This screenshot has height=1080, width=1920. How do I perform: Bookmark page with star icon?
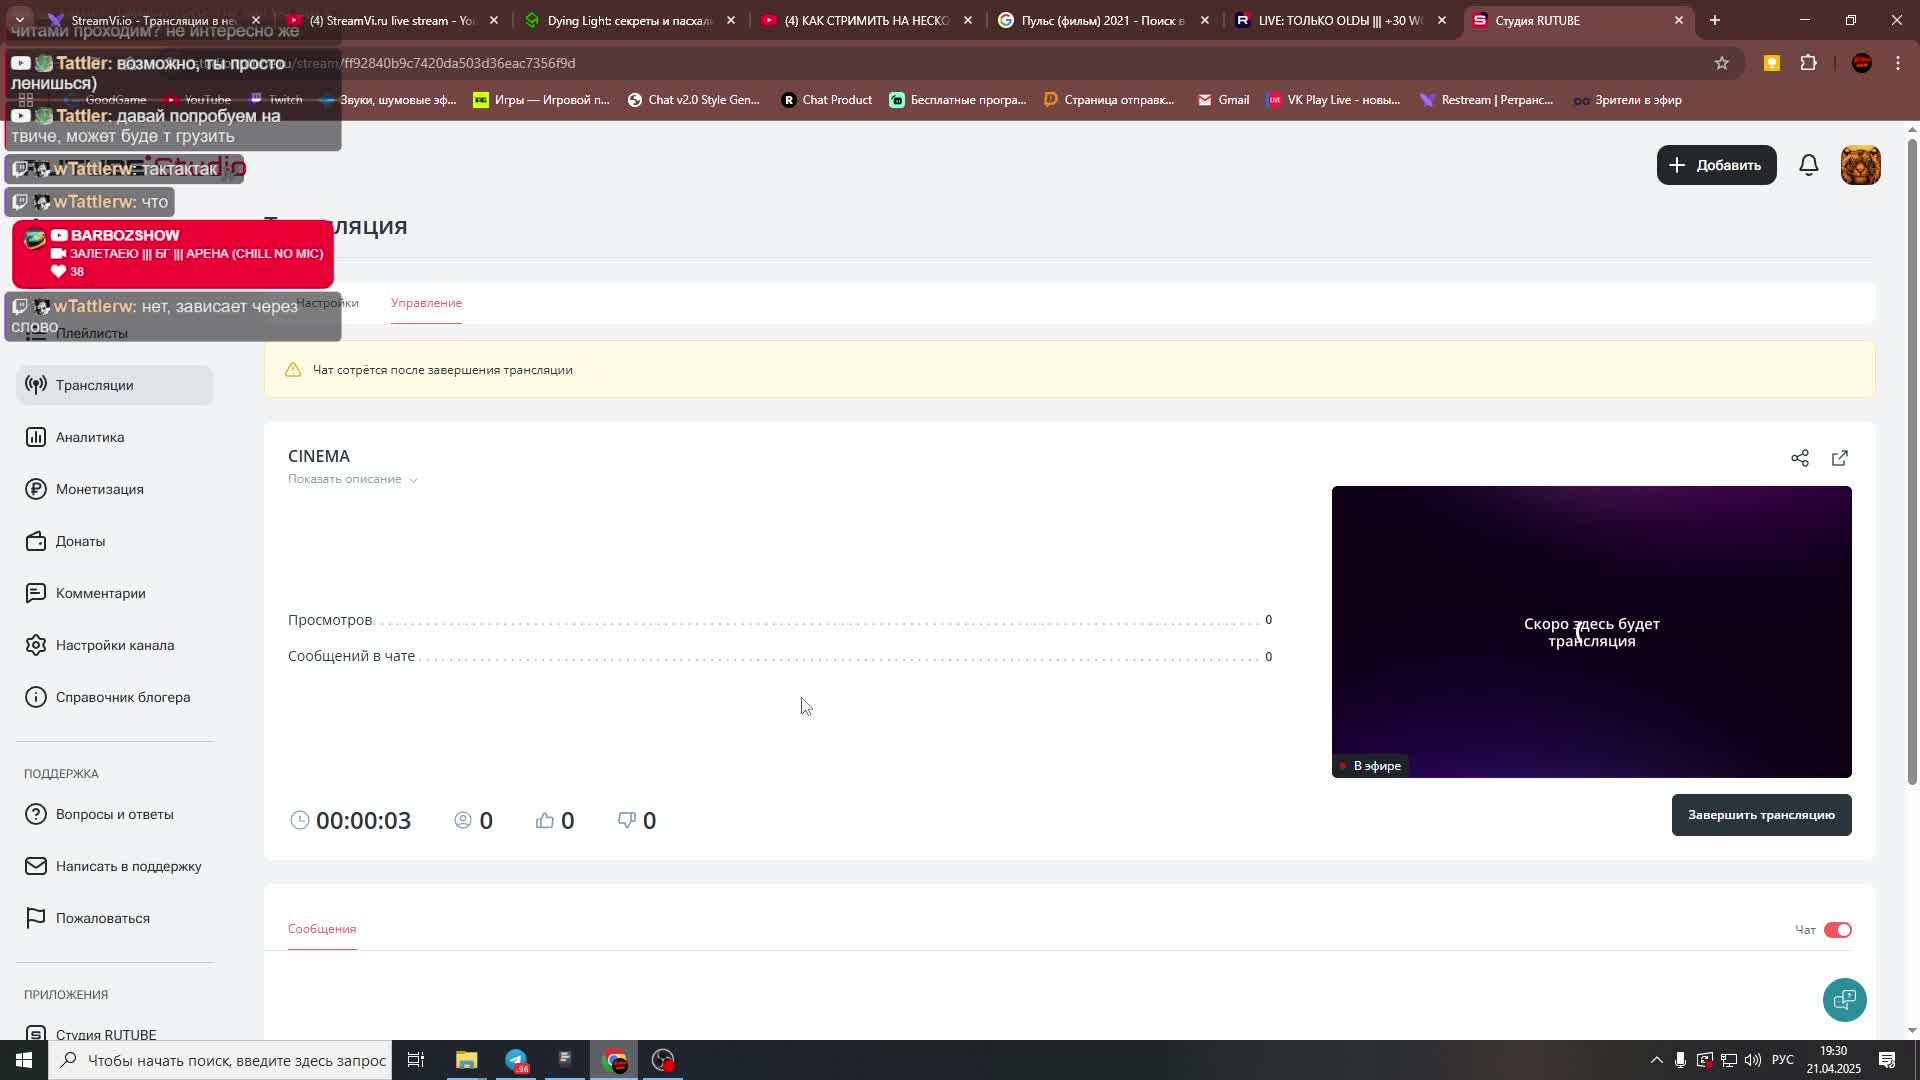click(1721, 63)
